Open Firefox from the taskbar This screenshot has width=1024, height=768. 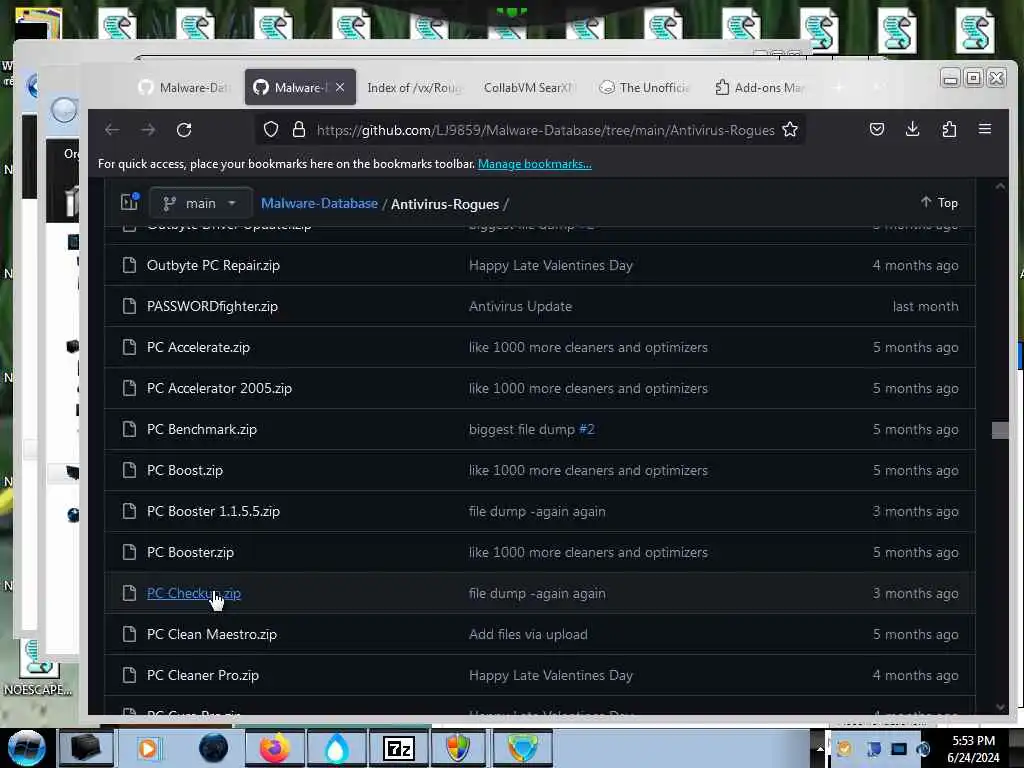(x=274, y=748)
